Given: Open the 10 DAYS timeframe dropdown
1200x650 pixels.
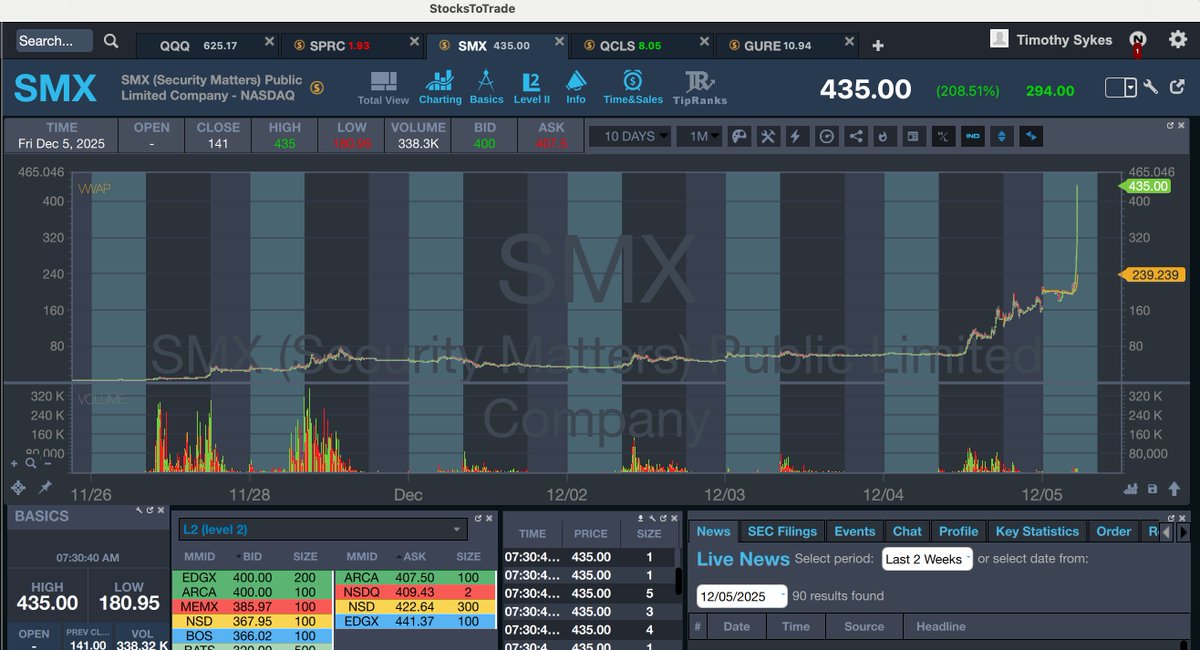Looking at the screenshot, I should (x=629, y=135).
